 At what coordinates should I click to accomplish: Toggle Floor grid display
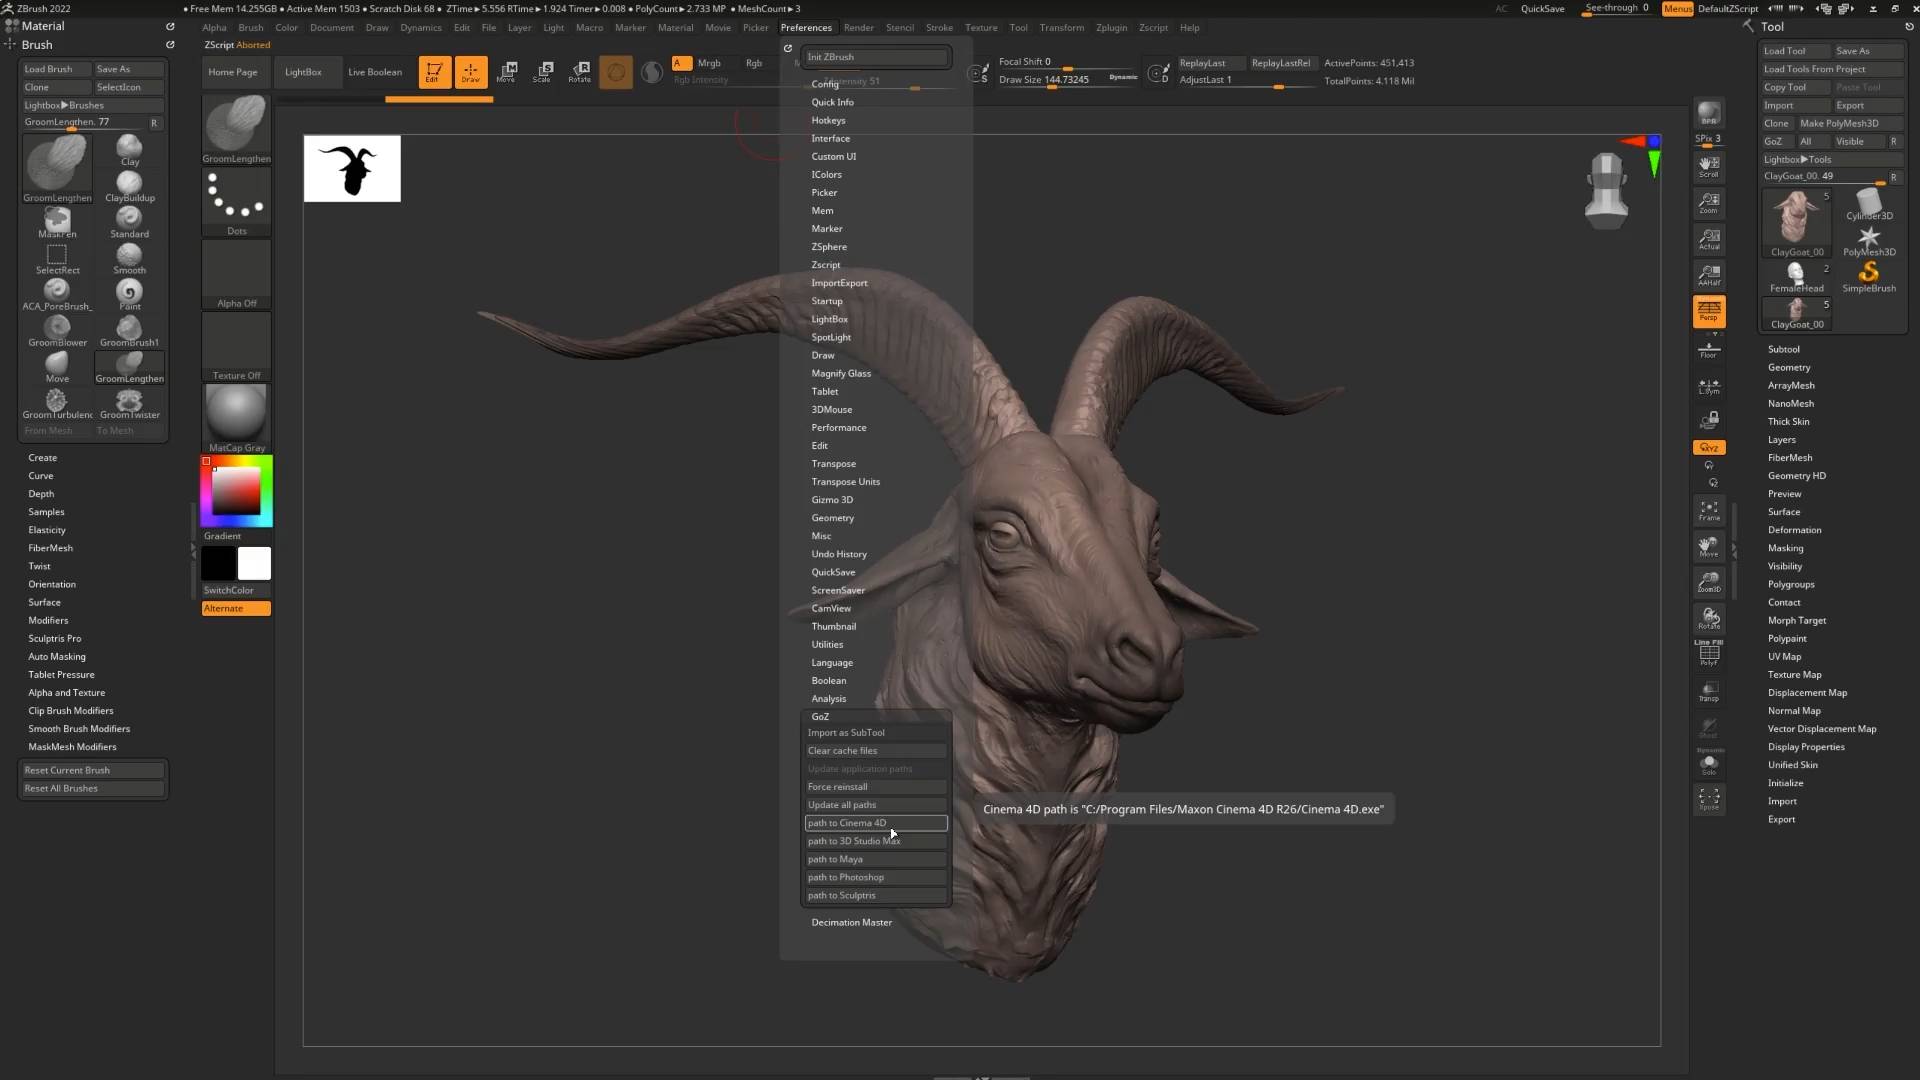point(1708,350)
